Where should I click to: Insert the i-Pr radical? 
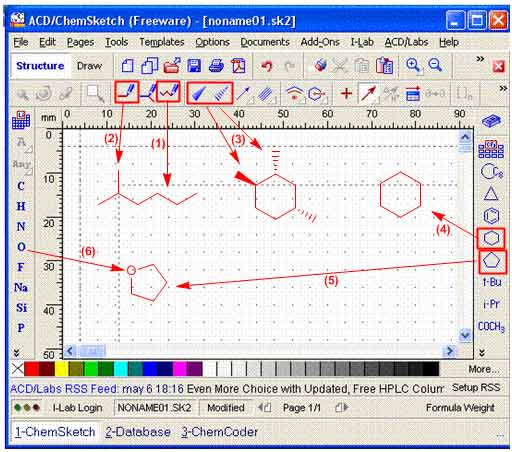[x=492, y=304]
